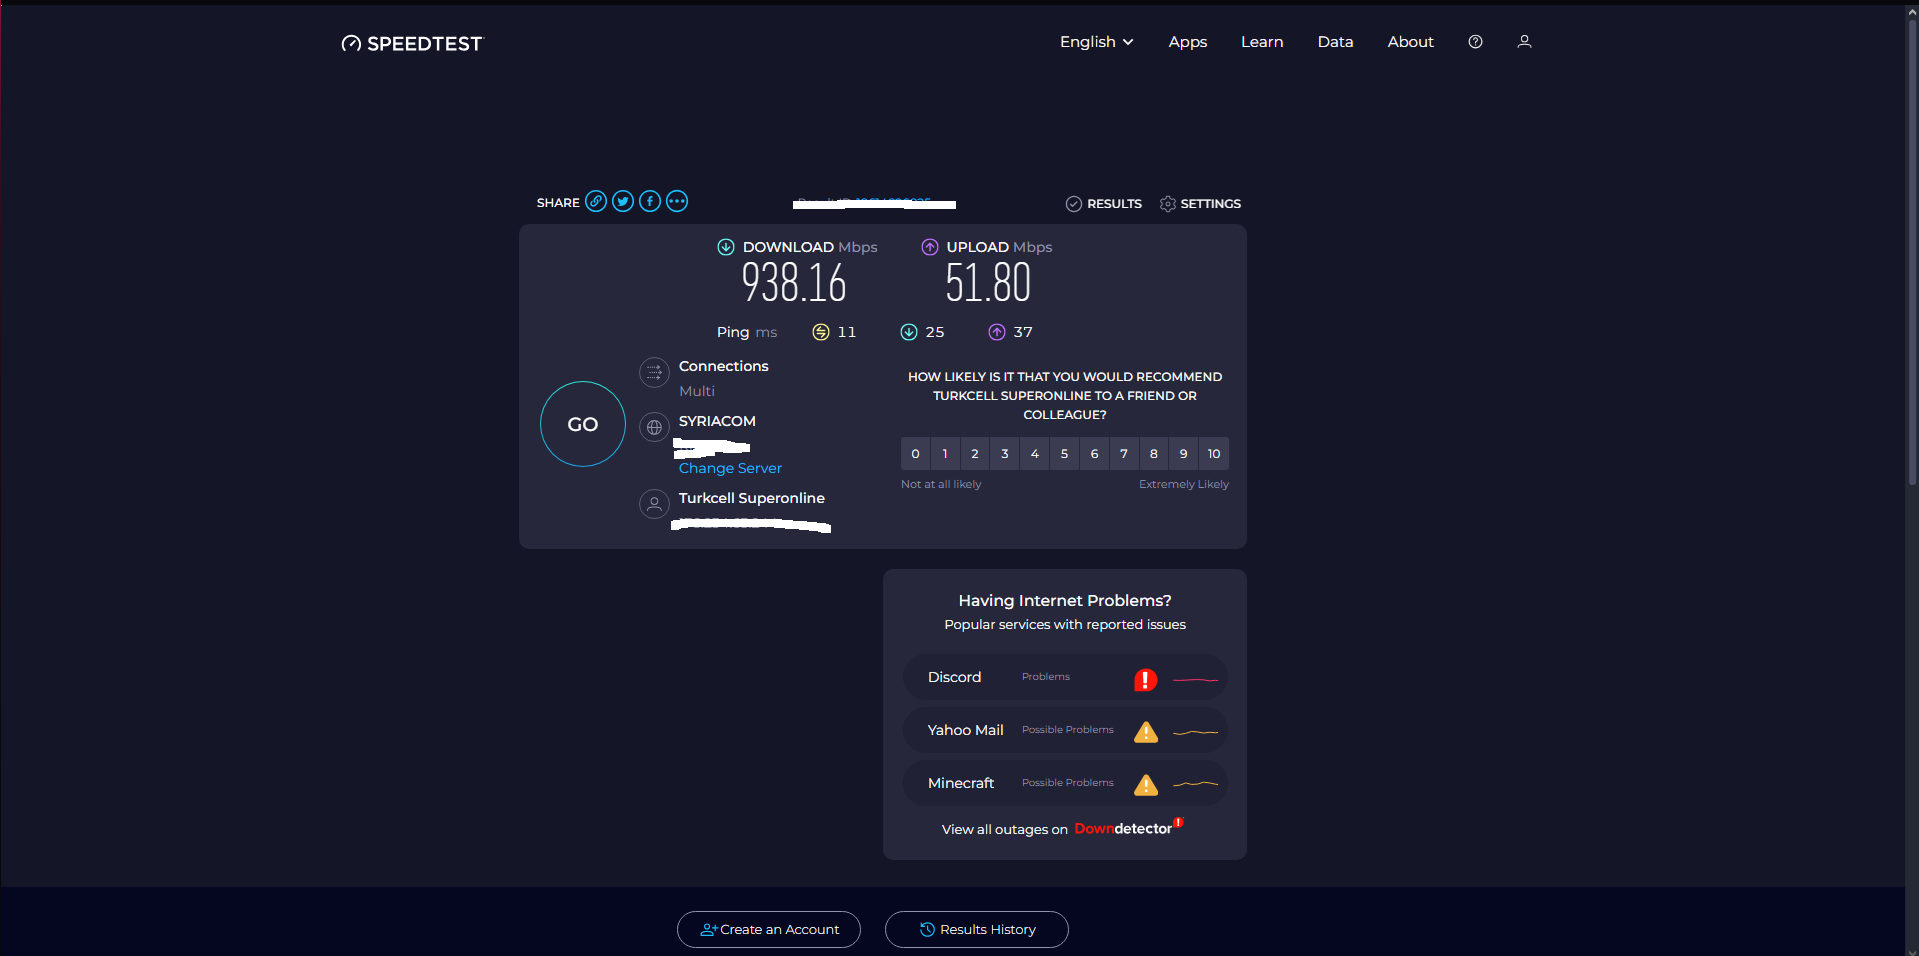Click the Multi connections label

pos(697,391)
